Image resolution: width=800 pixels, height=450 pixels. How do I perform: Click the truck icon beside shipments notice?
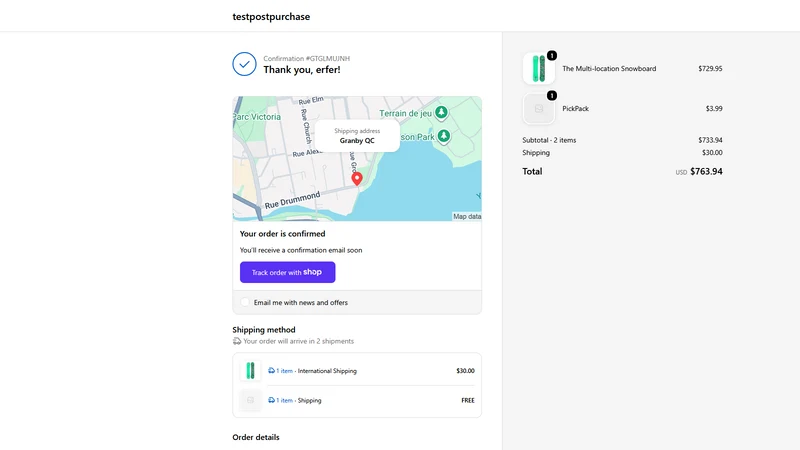pyautogui.click(x=237, y=341)
